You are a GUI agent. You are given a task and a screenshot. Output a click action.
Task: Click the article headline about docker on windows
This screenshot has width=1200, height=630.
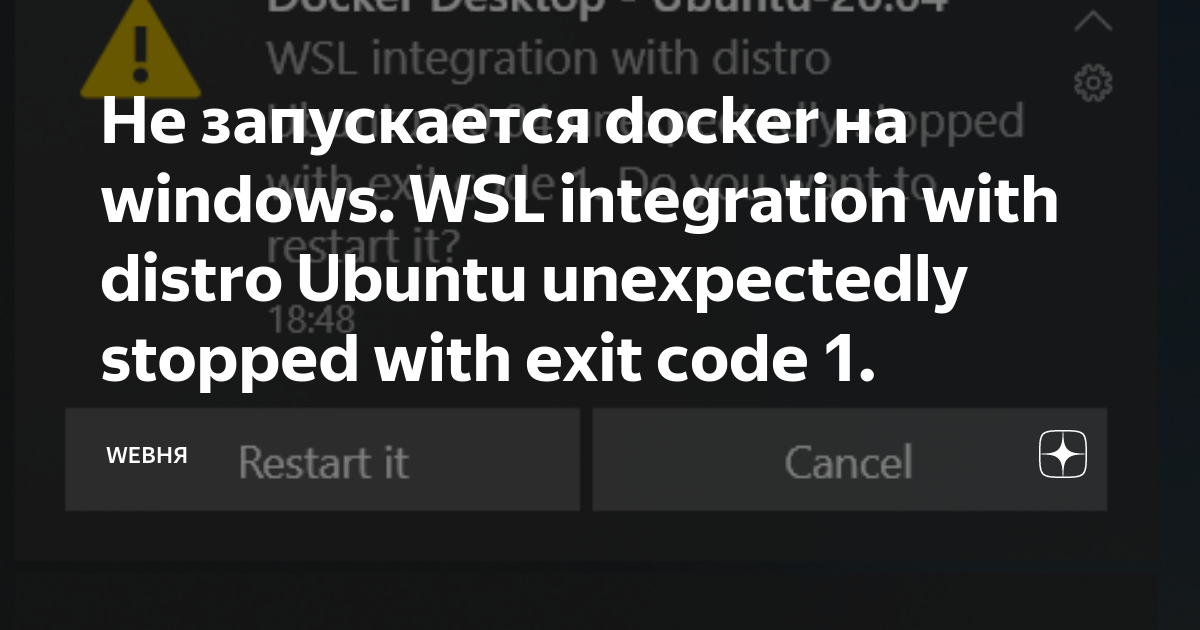580,240
